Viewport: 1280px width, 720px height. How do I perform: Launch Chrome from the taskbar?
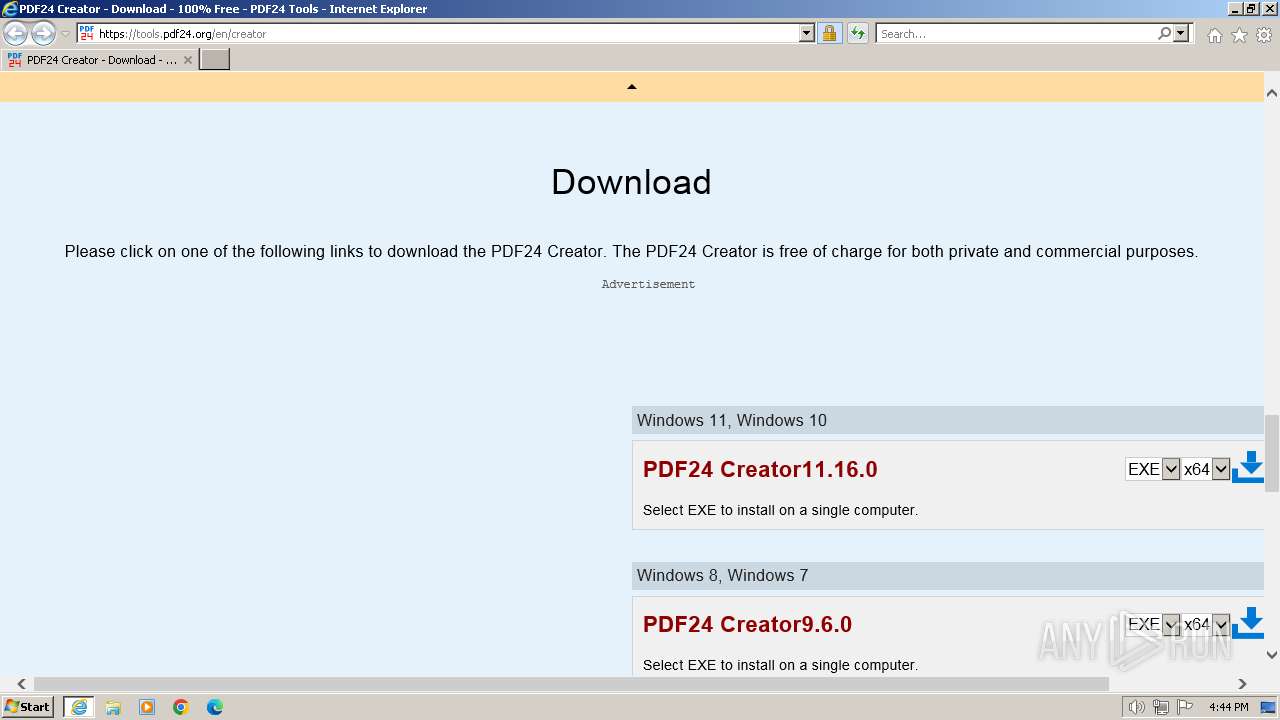[x=181, y=707]
